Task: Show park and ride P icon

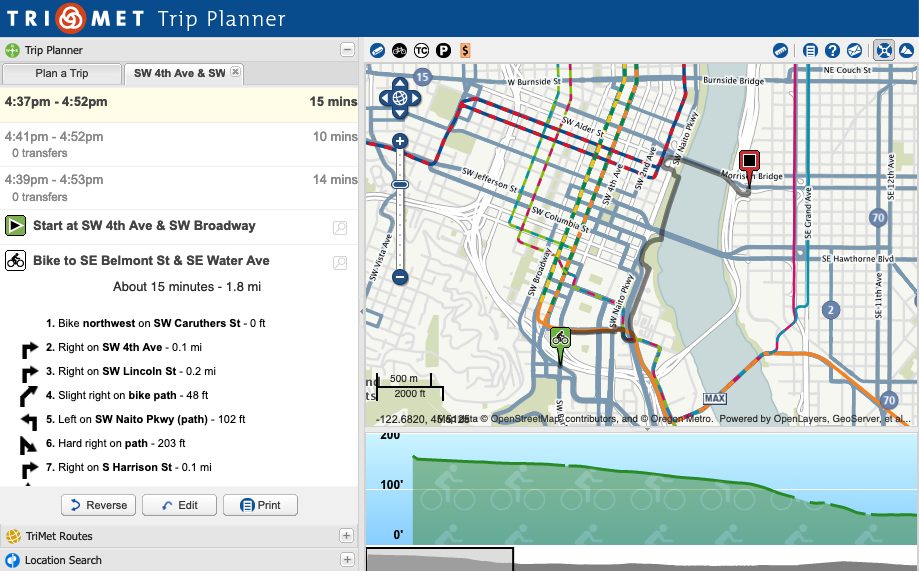Action: (x=443, y=50)
